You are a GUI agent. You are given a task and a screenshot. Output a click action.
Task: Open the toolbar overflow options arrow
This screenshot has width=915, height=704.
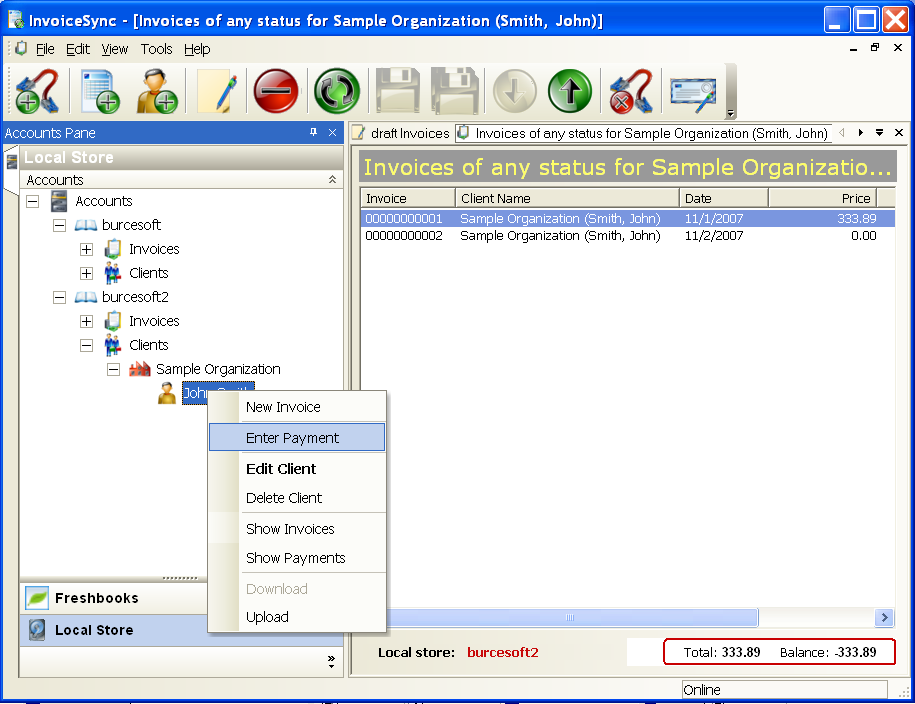coord(730,112)
